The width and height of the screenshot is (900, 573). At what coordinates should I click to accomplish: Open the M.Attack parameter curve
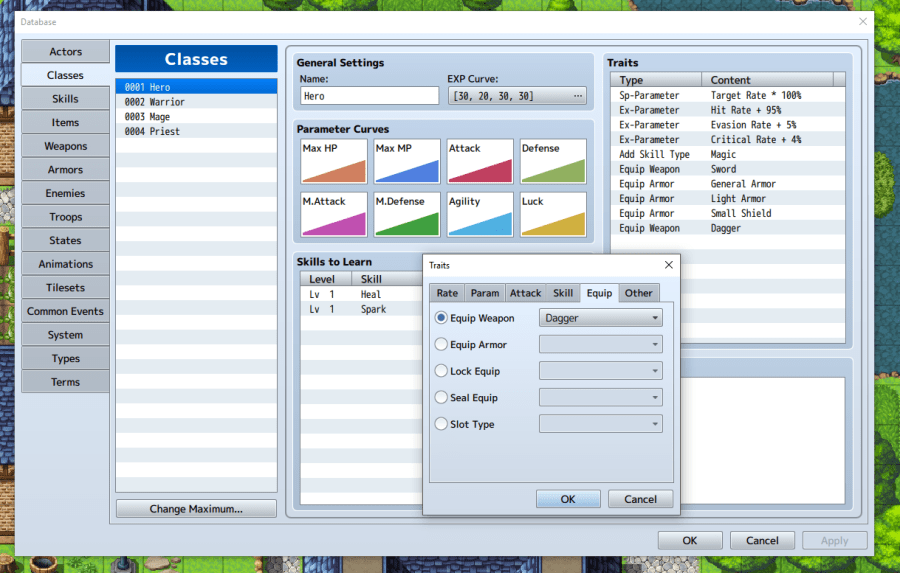tap(333, 215)
